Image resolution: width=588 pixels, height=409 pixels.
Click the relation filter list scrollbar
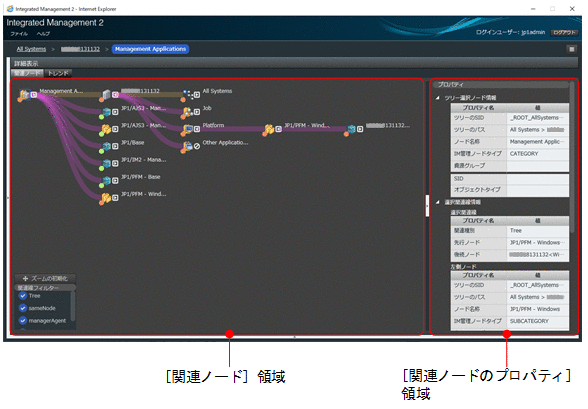point(73,306)
